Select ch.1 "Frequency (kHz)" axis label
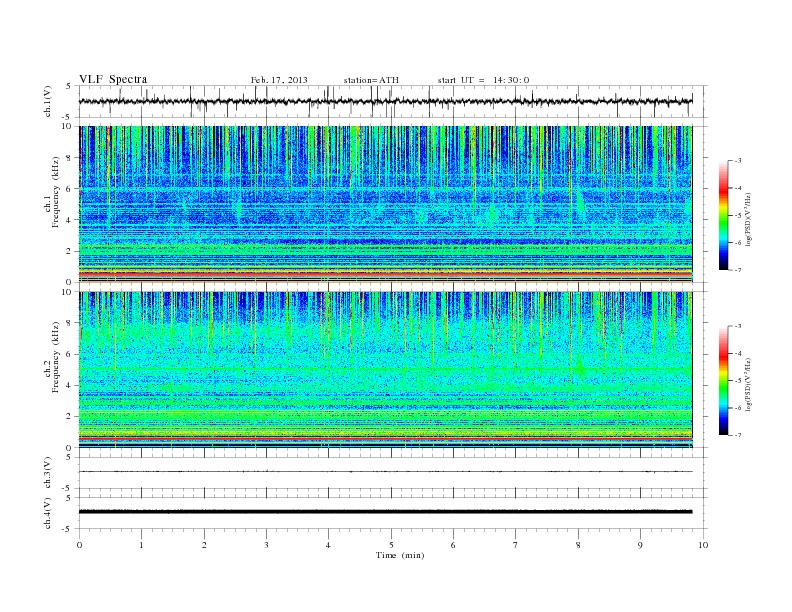 point(56,192)
